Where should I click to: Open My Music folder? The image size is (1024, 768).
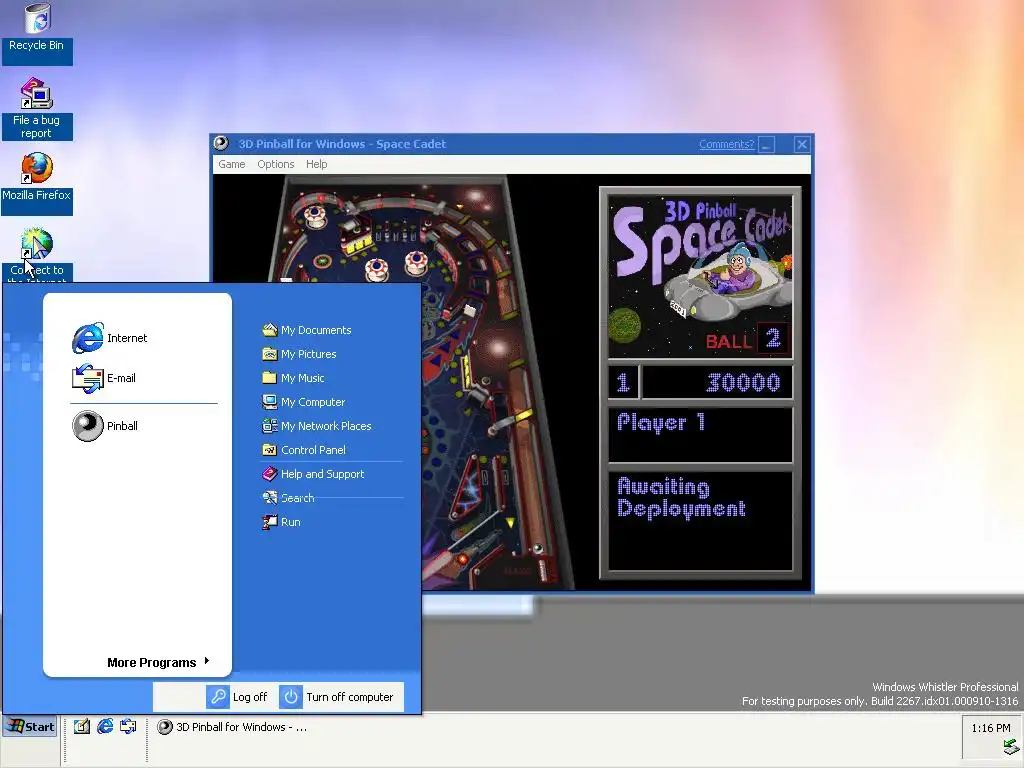[x=293, y=377]
